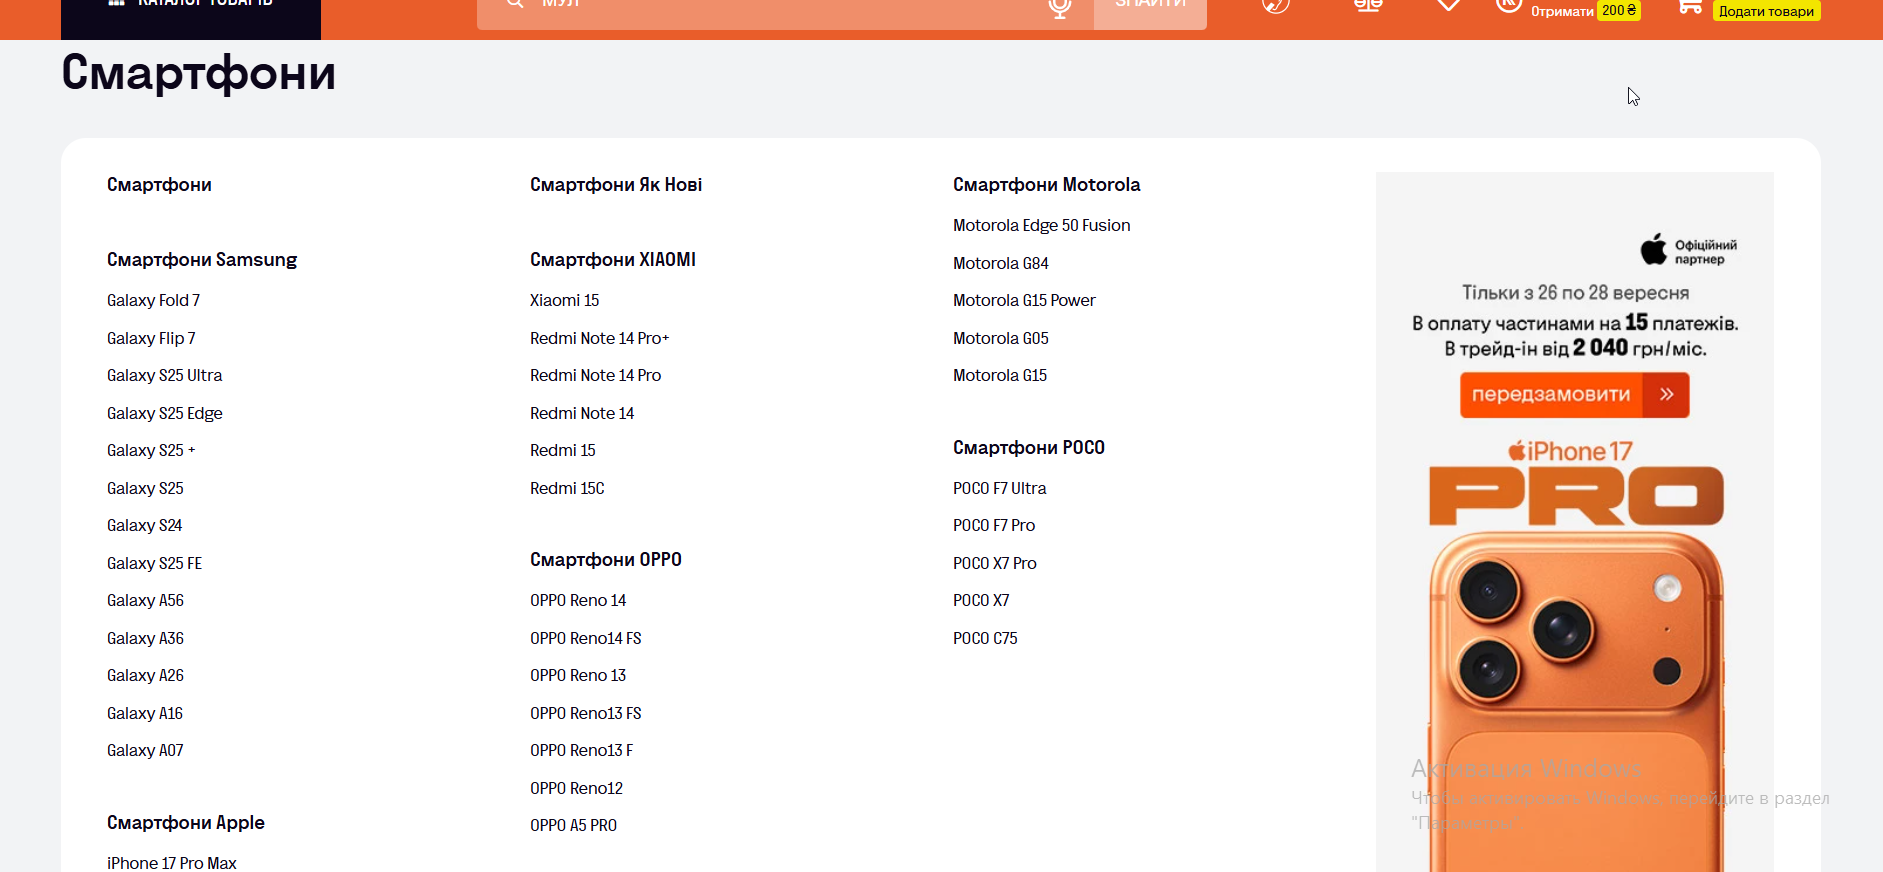
Task: Choose 'POCO F7 Ultra' link
Action: point(1000,489)
